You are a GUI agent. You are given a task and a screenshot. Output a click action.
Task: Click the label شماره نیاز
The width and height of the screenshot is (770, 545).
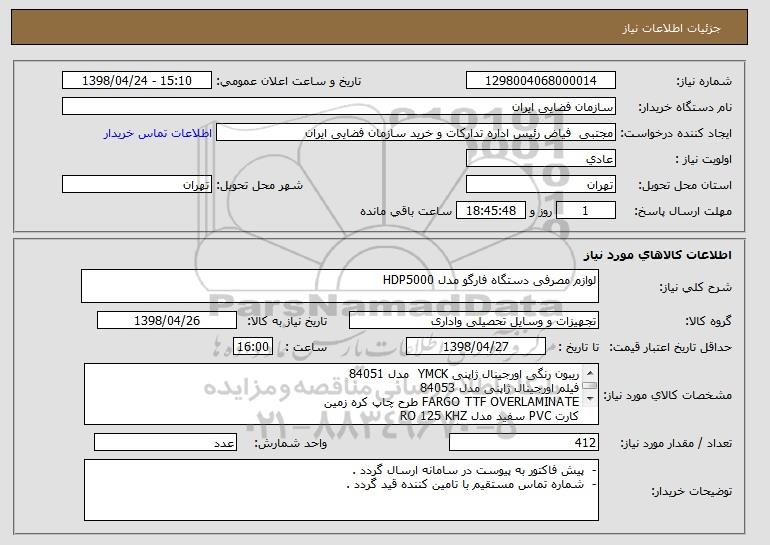point(705,81)
